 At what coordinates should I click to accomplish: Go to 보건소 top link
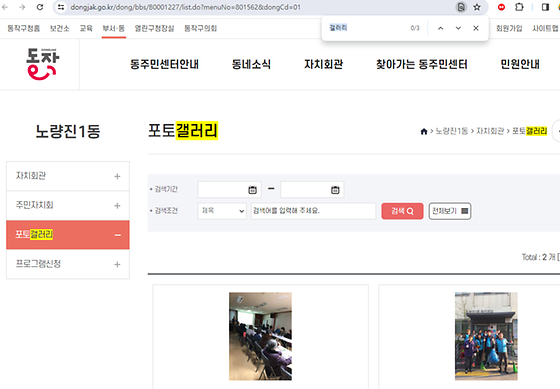(x=59, y=28)
